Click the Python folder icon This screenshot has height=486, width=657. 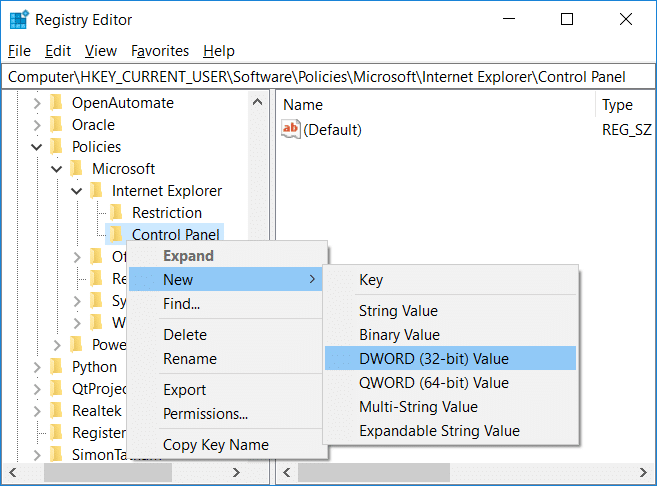[x=57, y=367]
